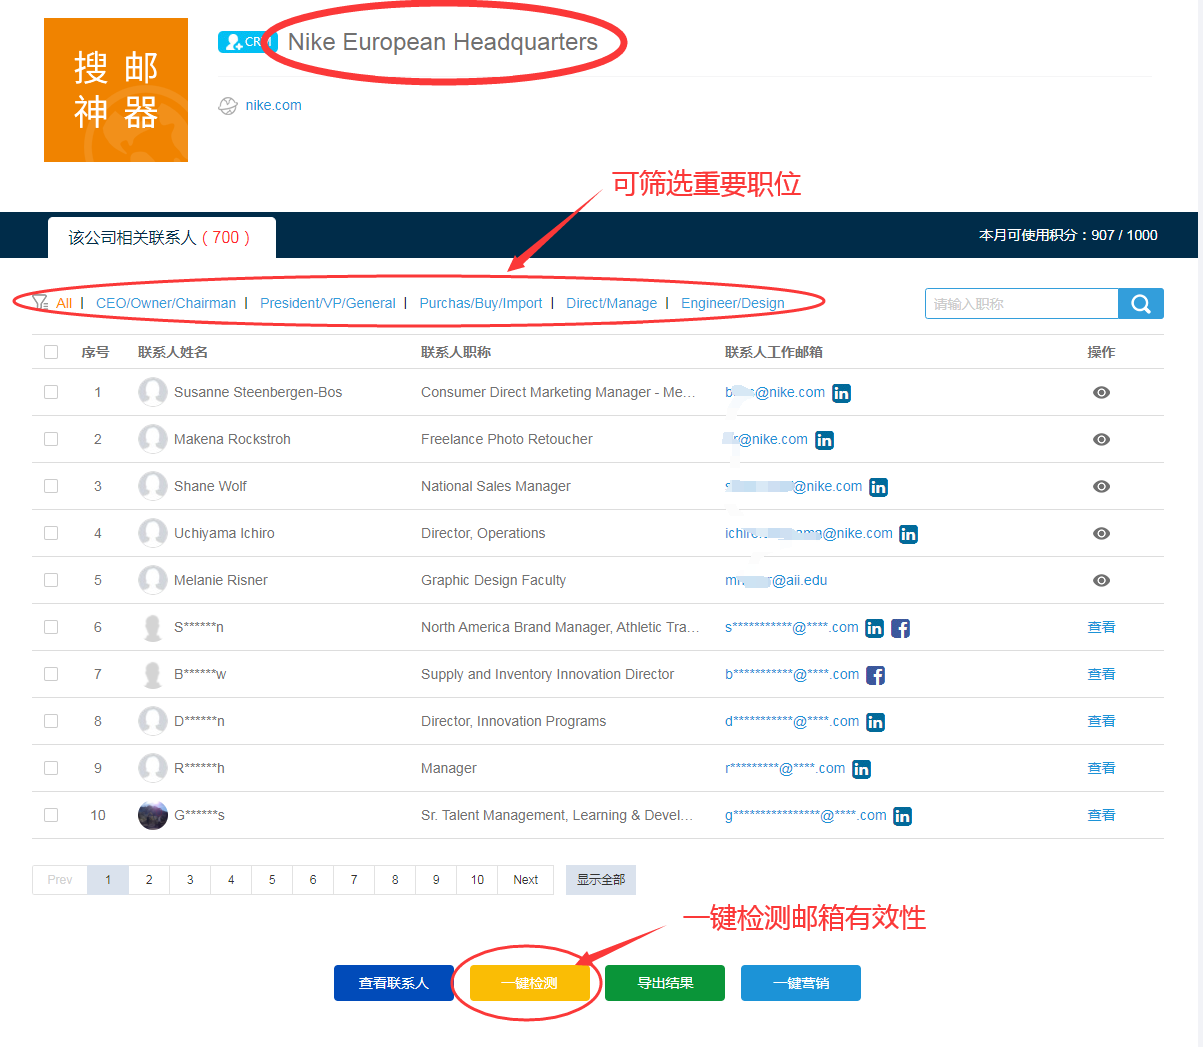Click the Facebook icon for Supply and Inventory Director
The width and height of the screenshot is (1203, 1047).
click(x=875, y=675)
